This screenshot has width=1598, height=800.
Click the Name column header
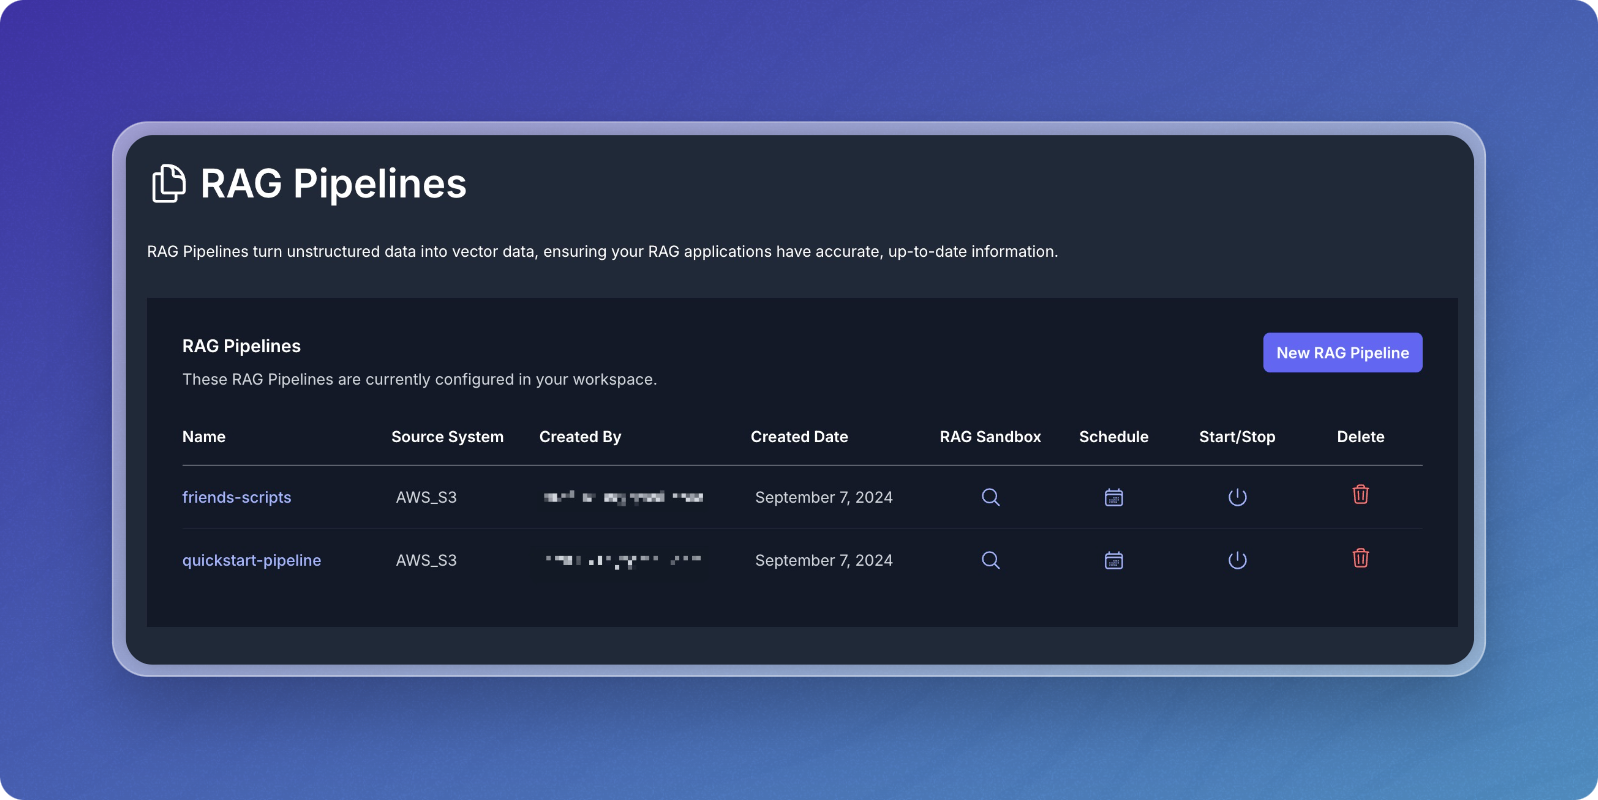(x=204, y=437)
